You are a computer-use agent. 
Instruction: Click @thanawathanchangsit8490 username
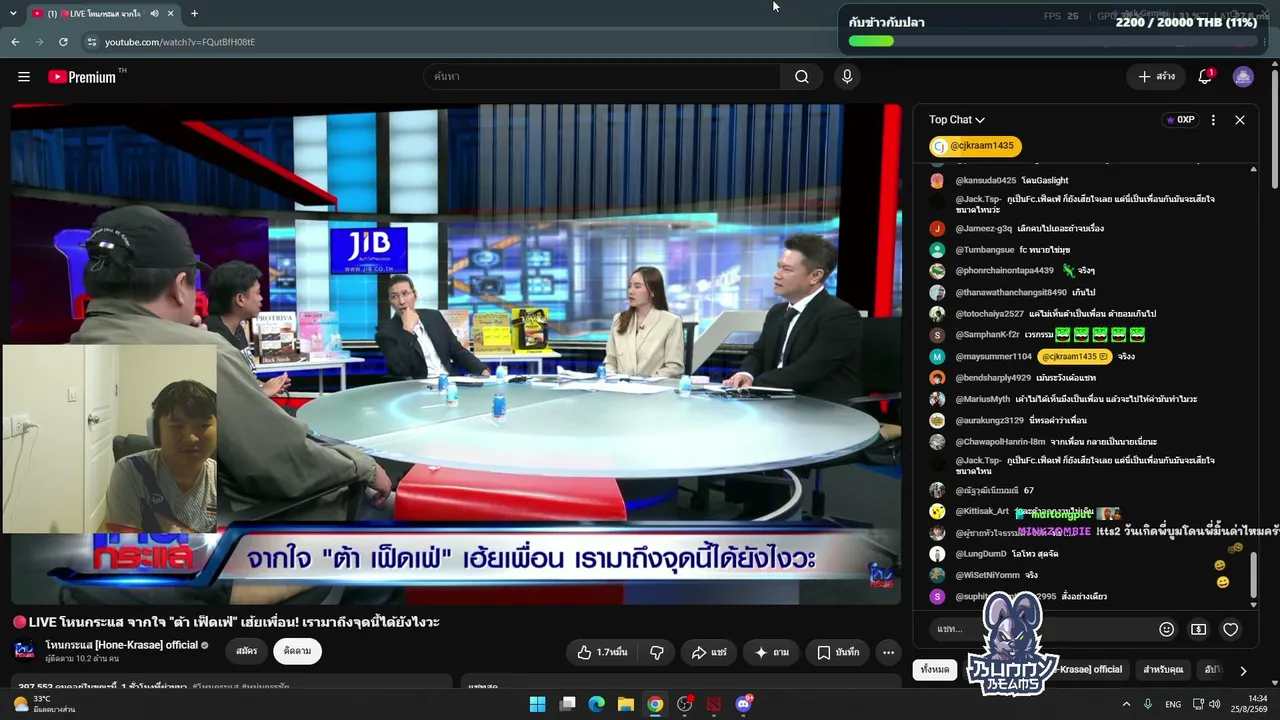pos(1011,293)
